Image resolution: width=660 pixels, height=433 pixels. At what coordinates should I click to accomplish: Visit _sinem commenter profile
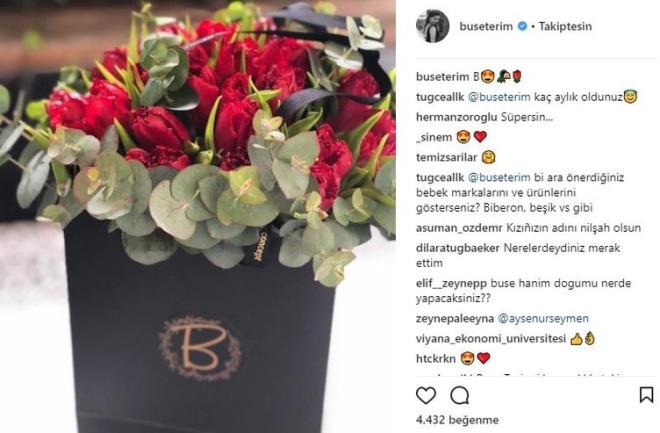434,137
